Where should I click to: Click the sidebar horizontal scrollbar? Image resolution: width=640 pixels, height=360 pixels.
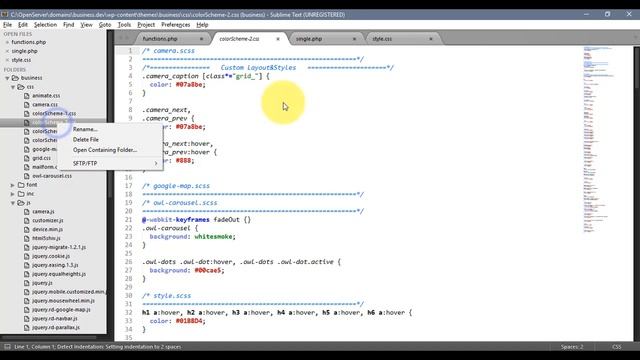coord(49,338)
